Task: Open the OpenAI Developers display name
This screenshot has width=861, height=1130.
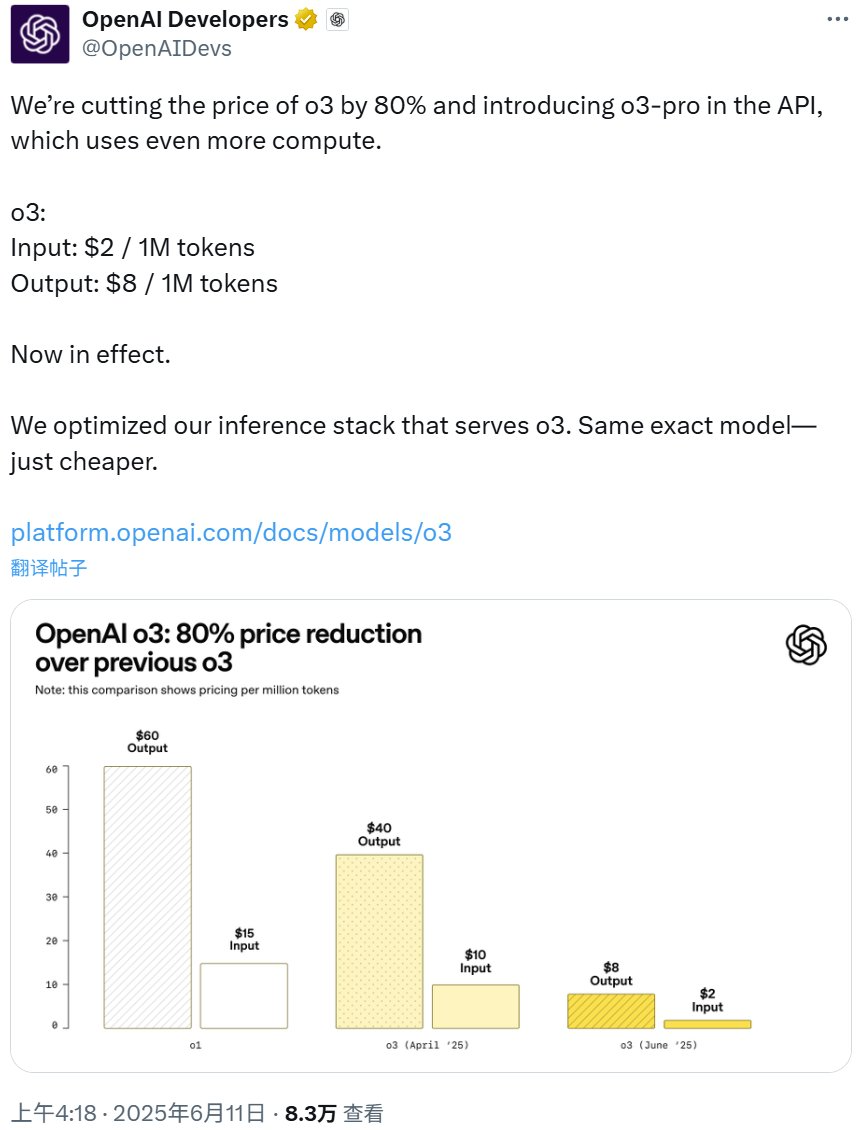Action: point(185,20)
